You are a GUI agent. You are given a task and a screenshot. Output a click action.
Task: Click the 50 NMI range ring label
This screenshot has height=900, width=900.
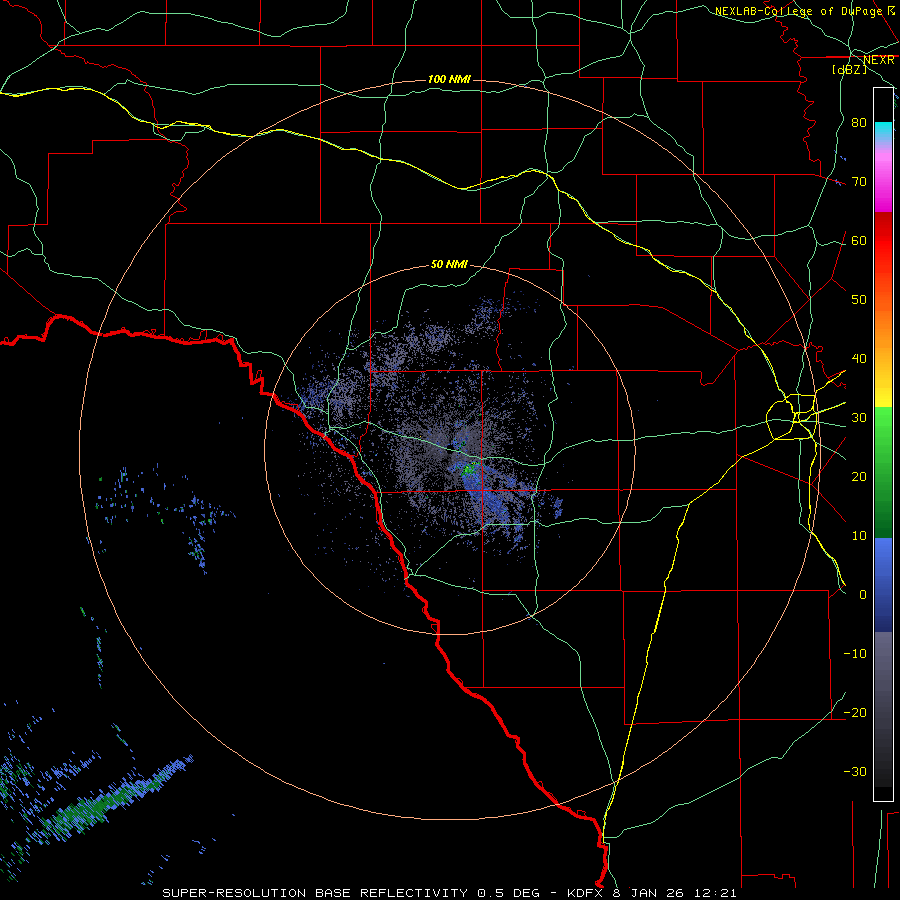449,264
